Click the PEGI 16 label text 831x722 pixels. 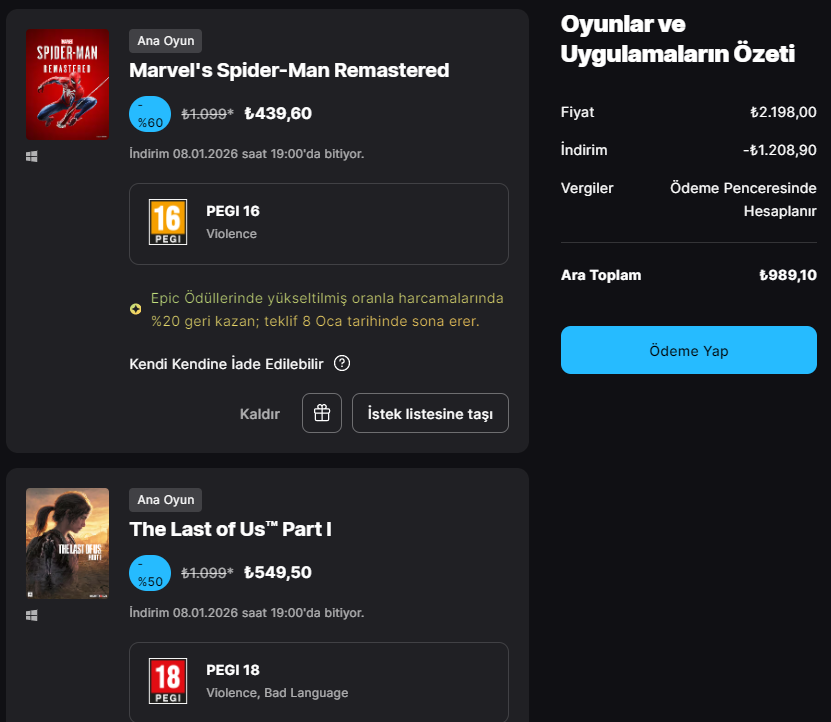point(233,211)
